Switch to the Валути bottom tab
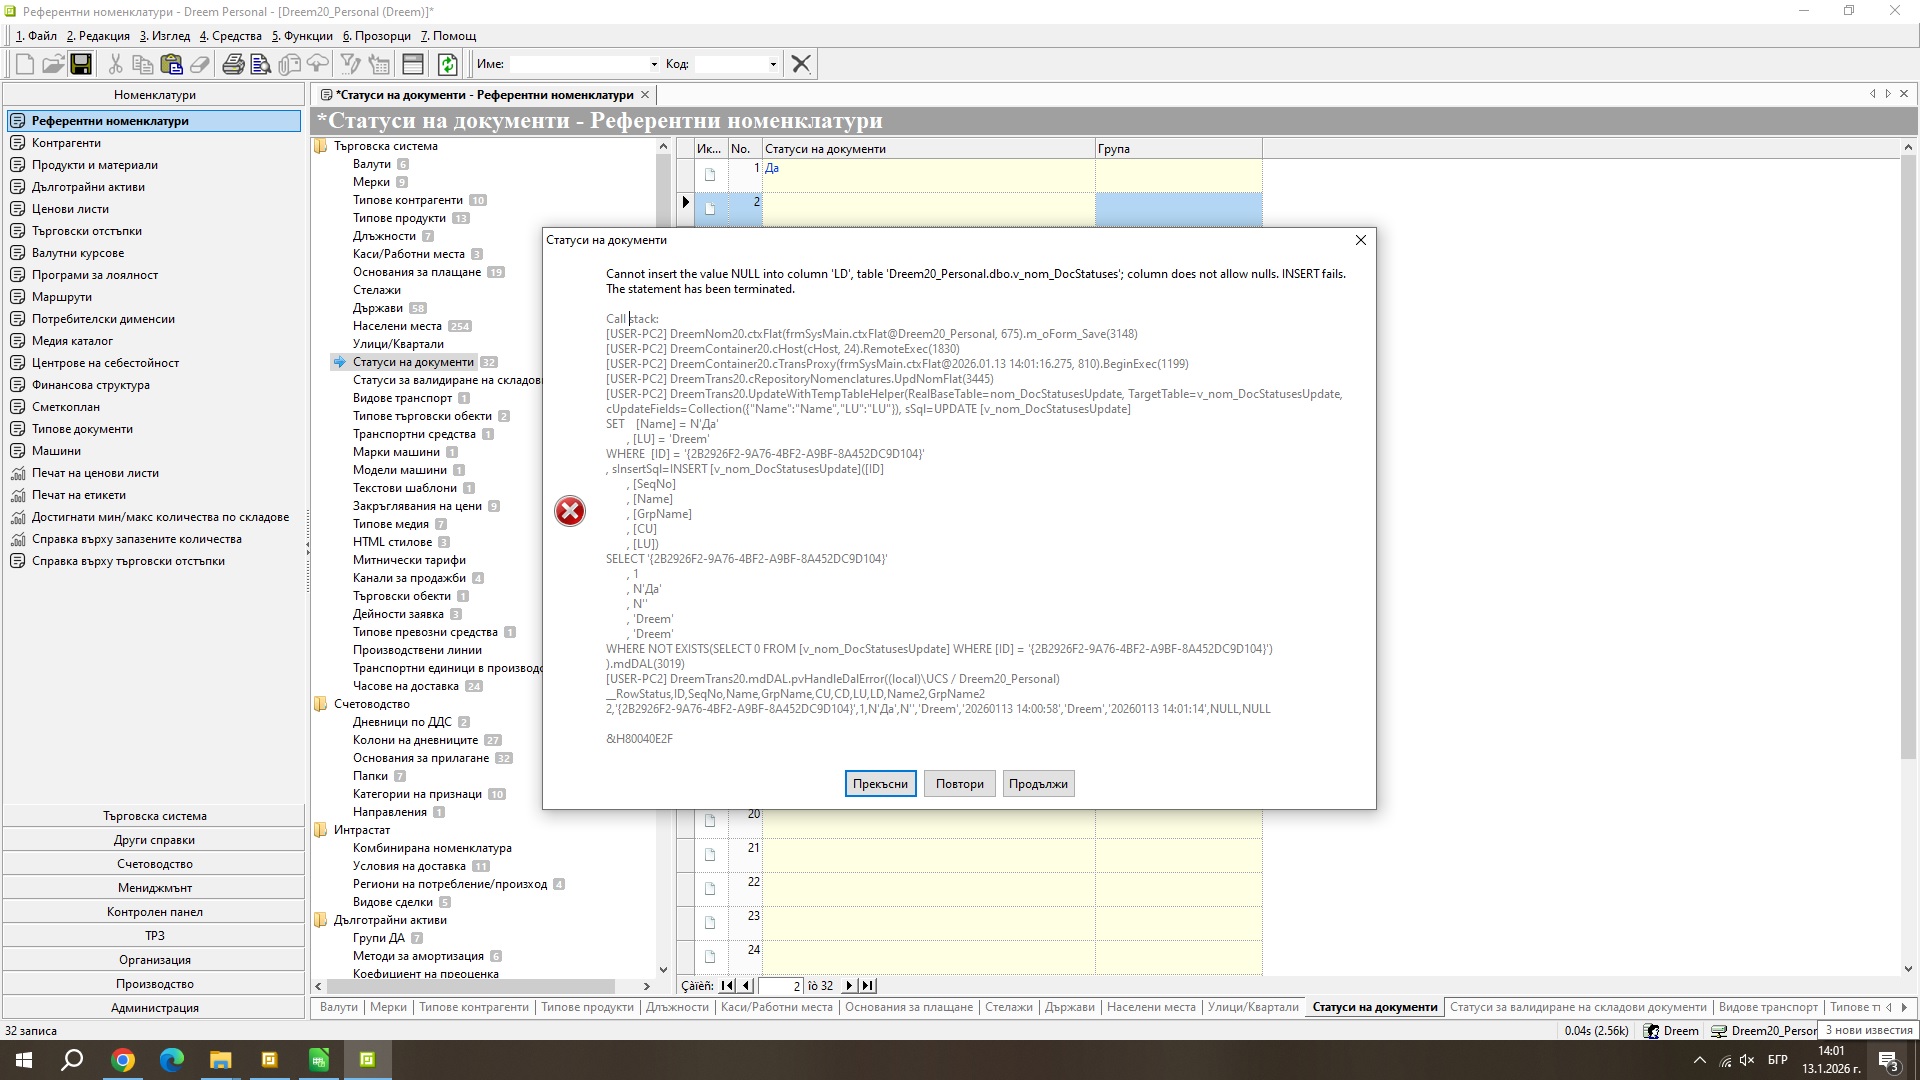Screen dimensions: 1920x1080 [338, 1007]
